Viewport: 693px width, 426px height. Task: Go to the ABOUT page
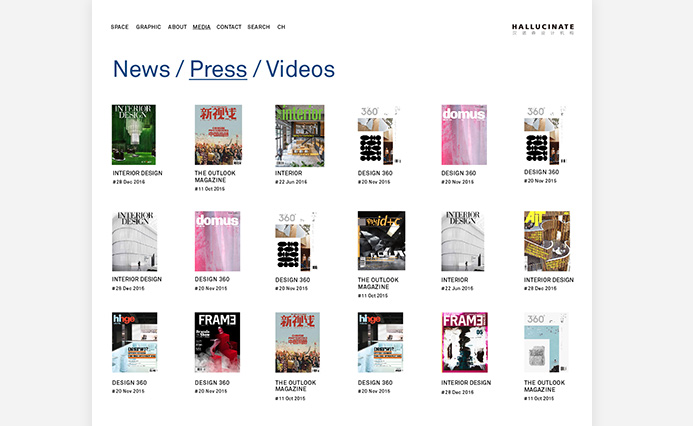click(177, 27)
